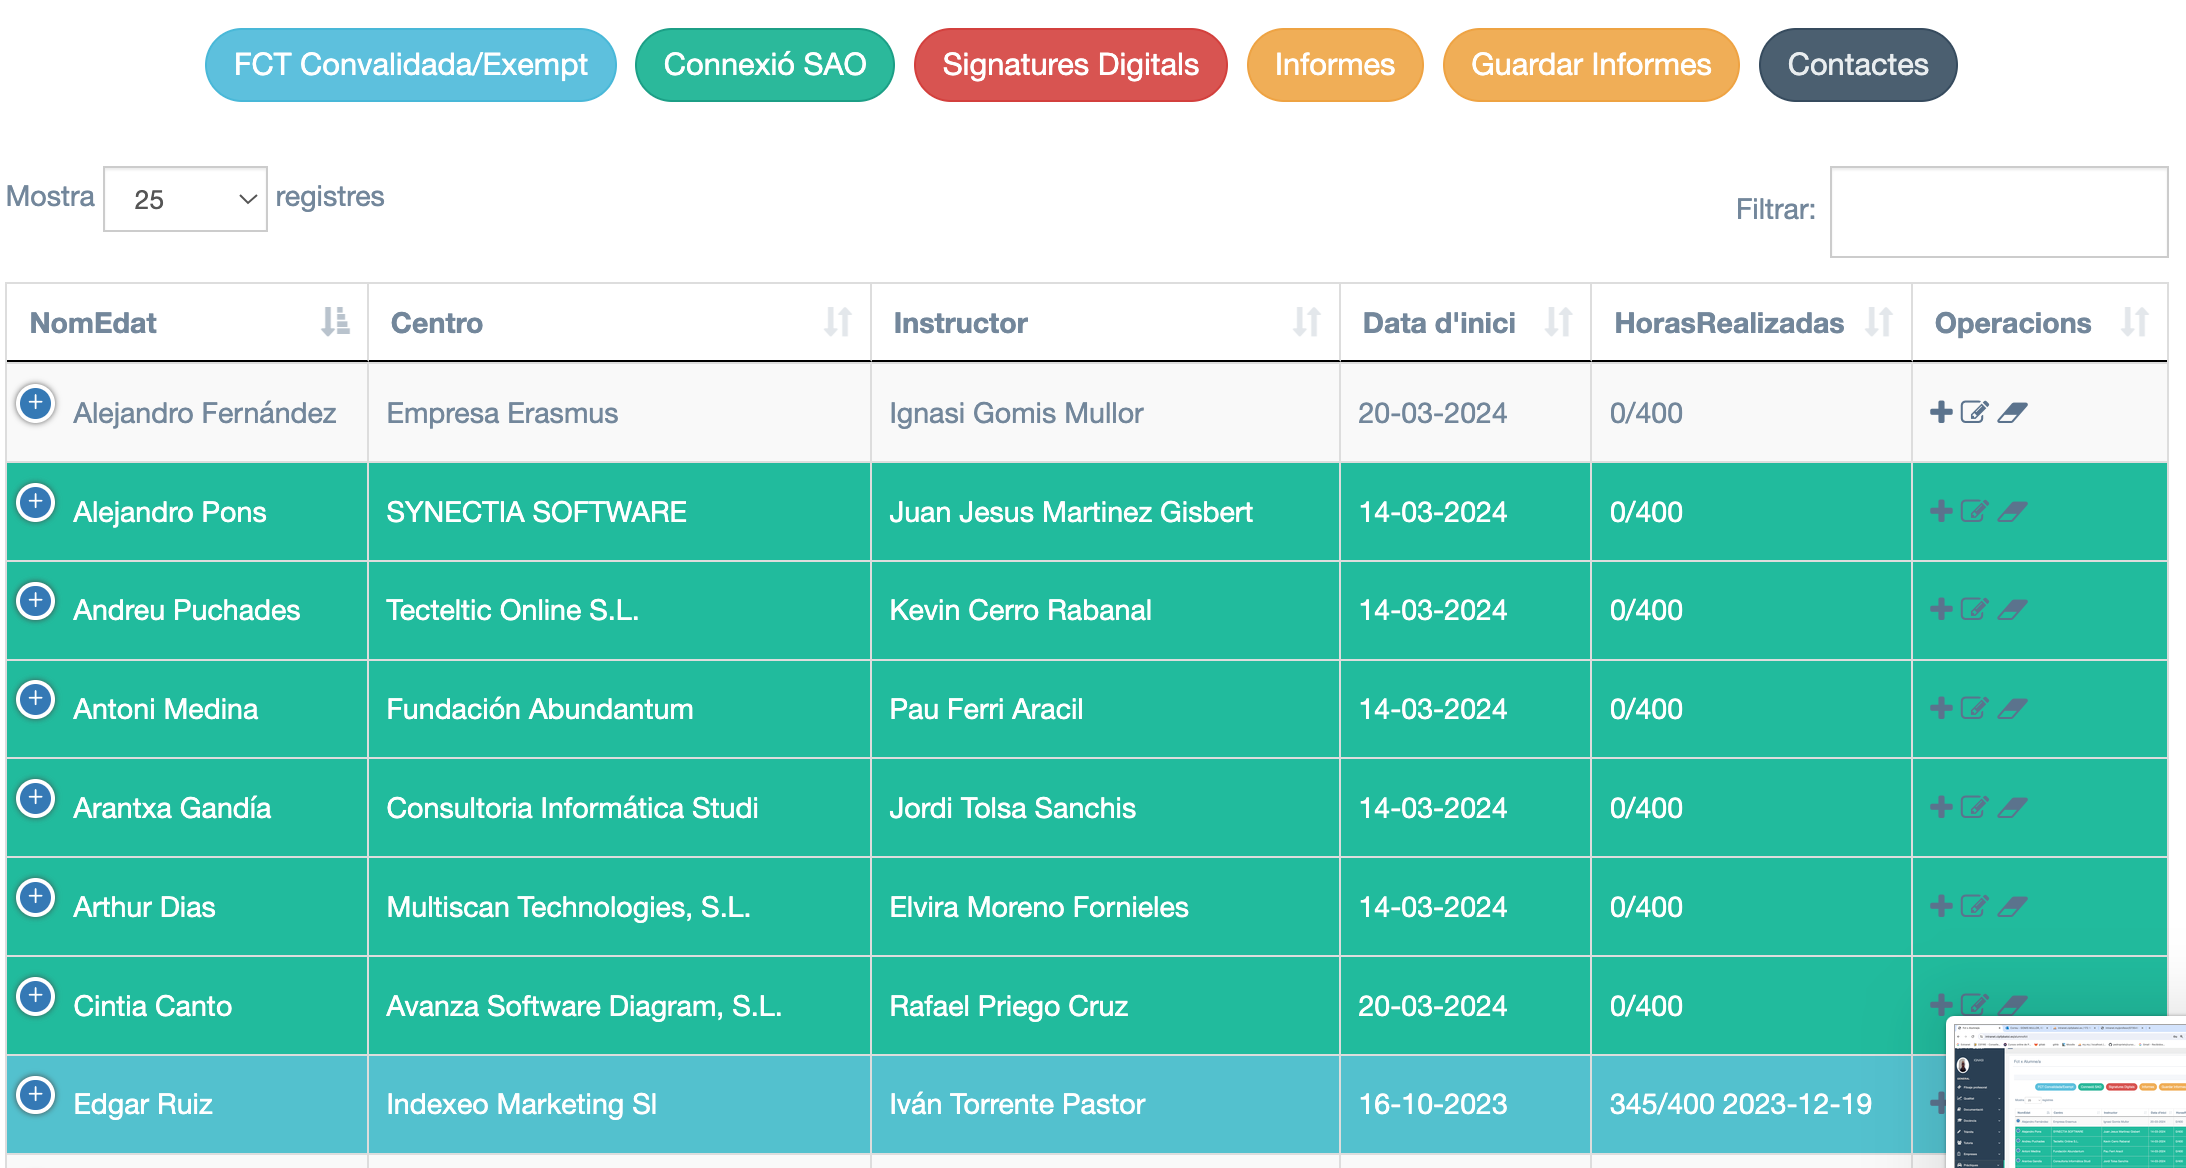Expand row details for Cintia Canto

tap(36, 996)
